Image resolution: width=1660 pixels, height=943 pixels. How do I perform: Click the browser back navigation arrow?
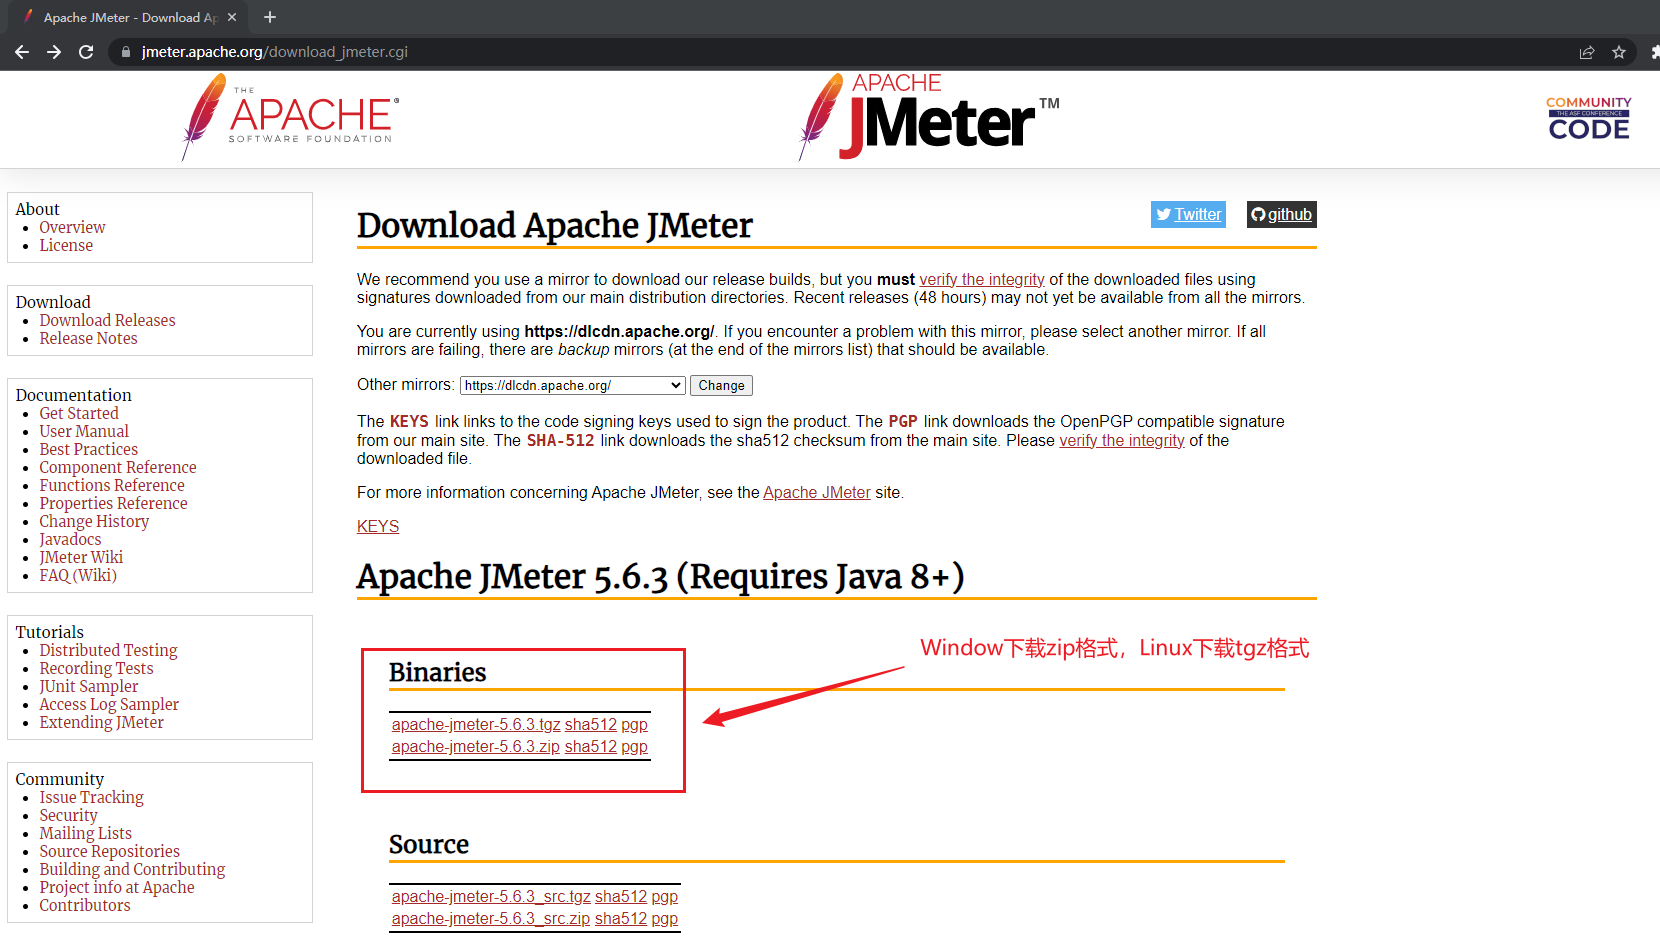click(21, 52)
